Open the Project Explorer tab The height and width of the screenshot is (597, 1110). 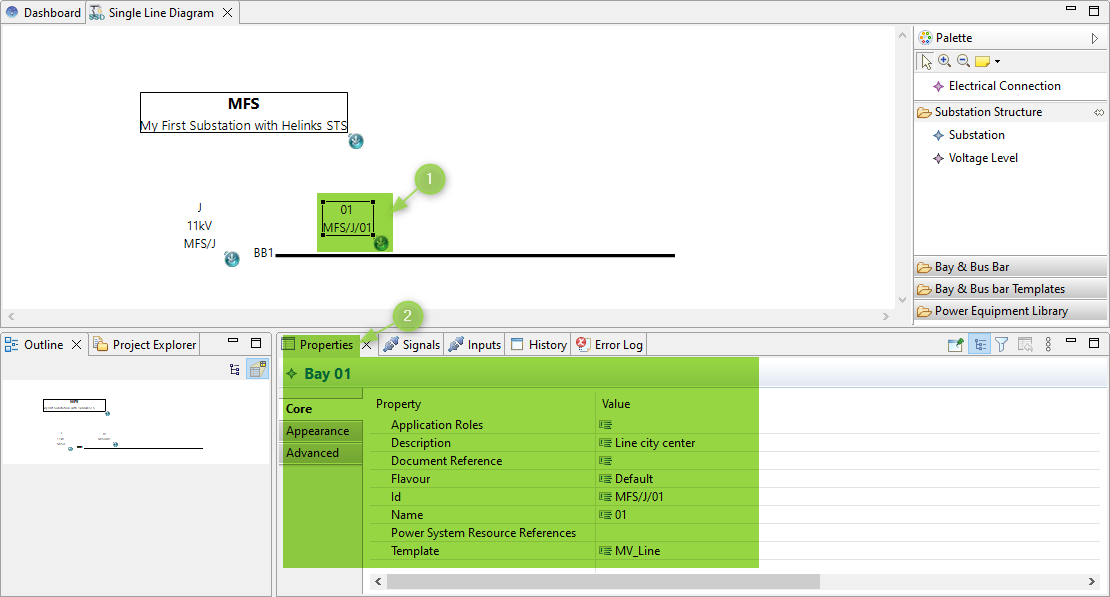pyautogui.click(x=145, y=344)
